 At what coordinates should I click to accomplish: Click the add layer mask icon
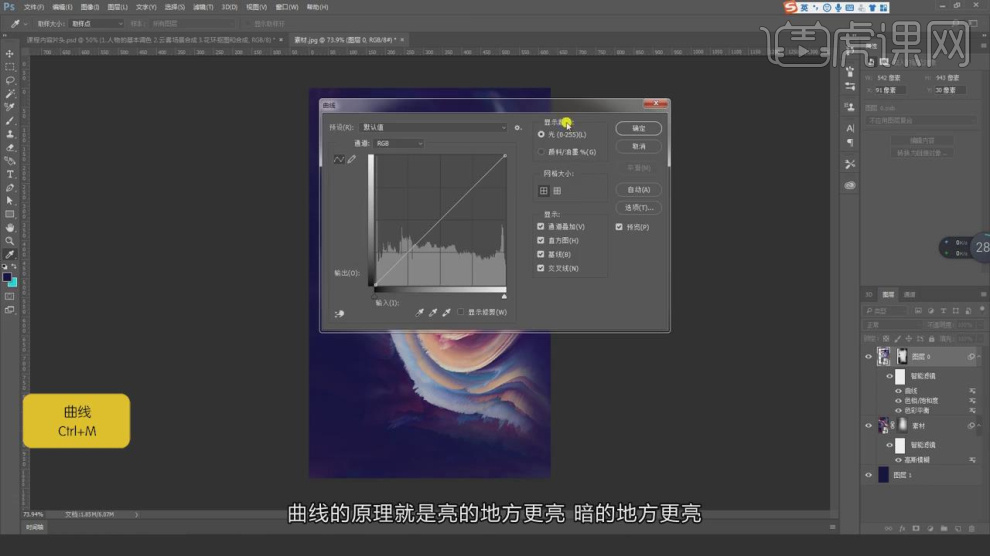click(916, 528)
